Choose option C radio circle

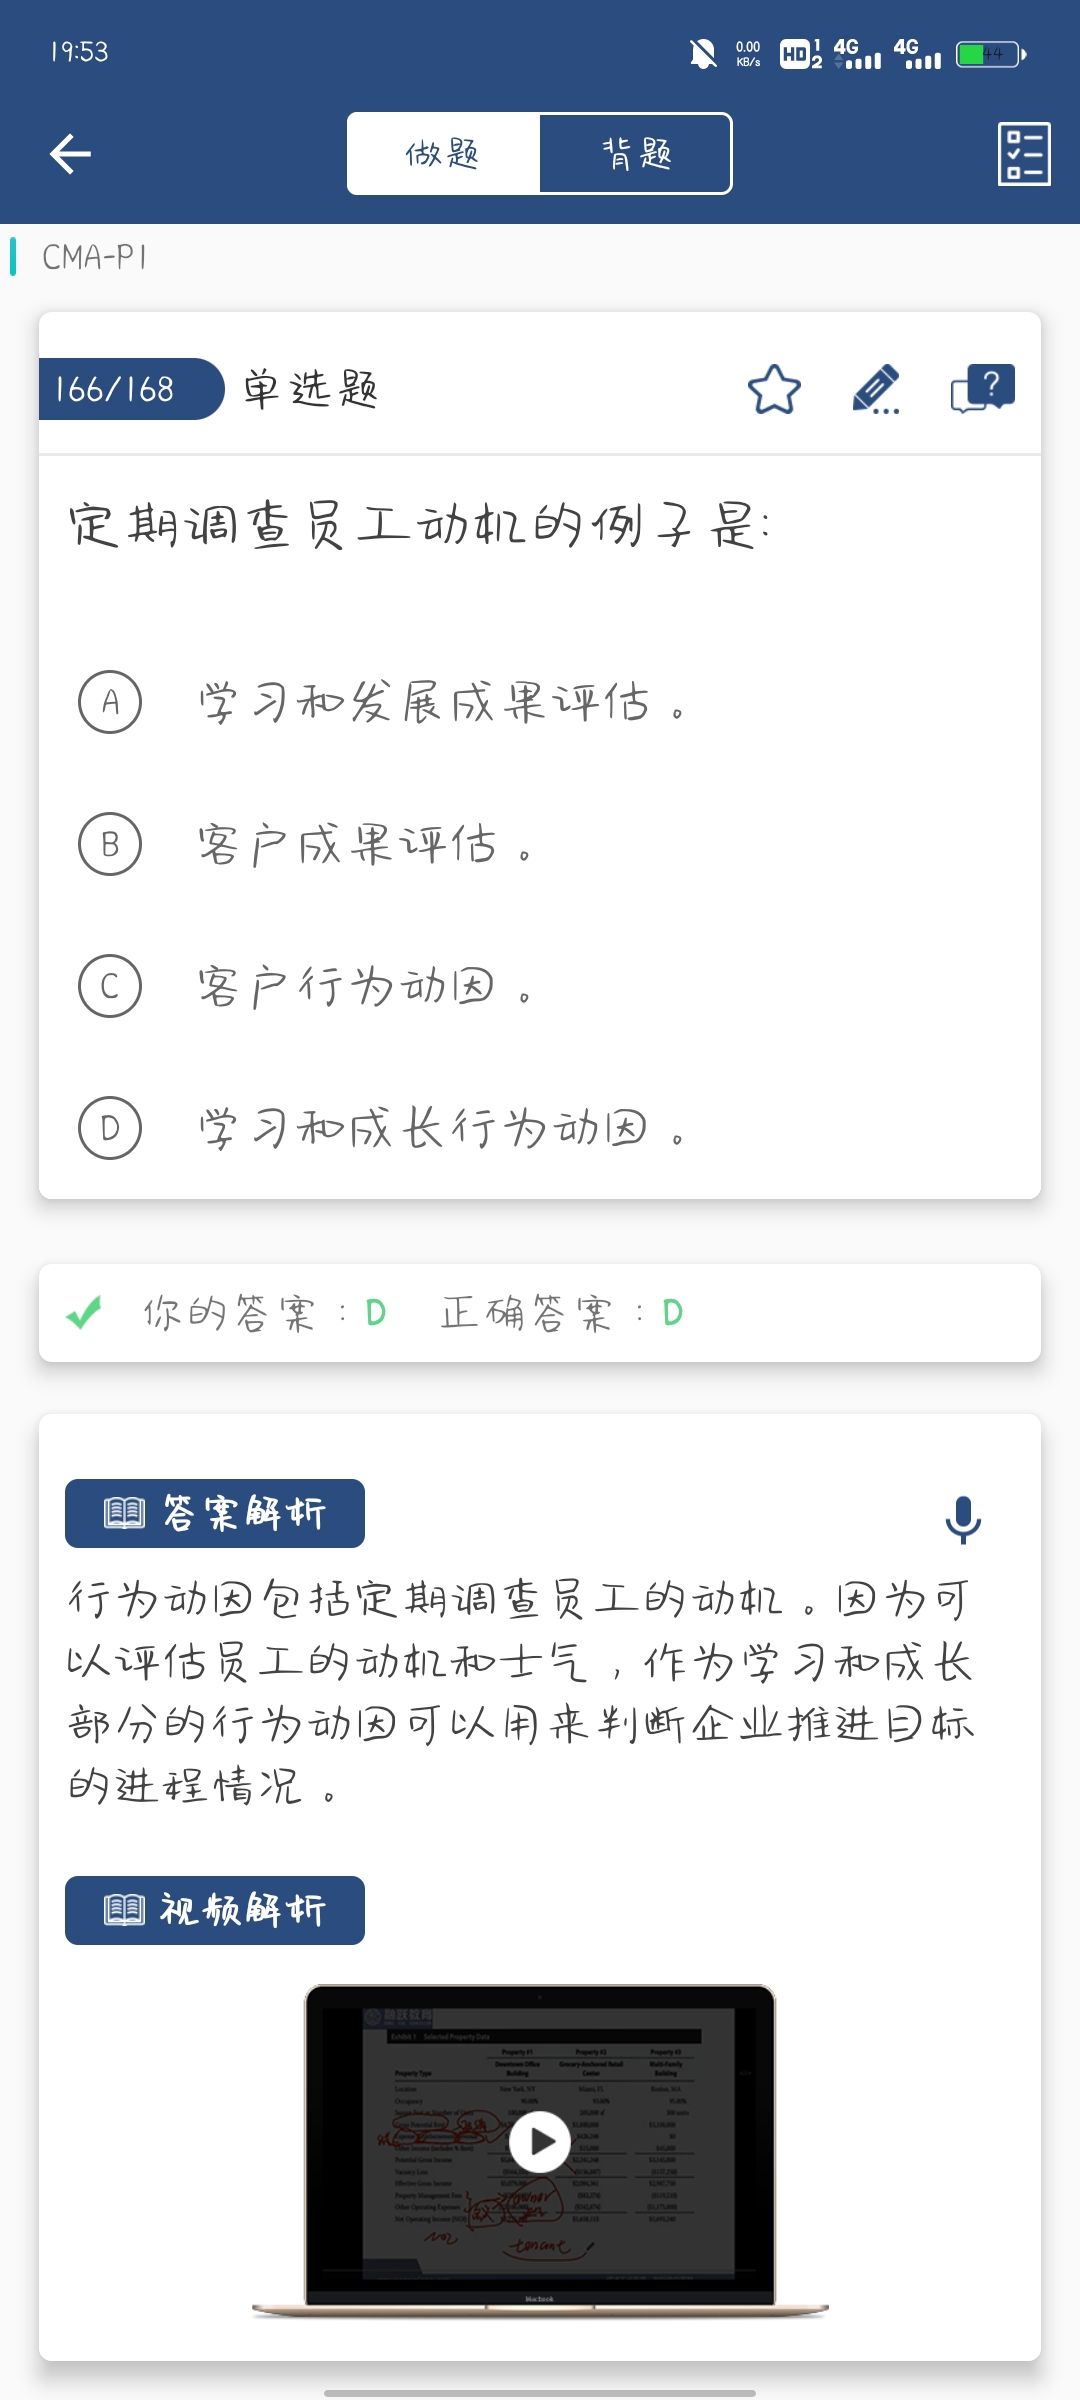point(110,986)
